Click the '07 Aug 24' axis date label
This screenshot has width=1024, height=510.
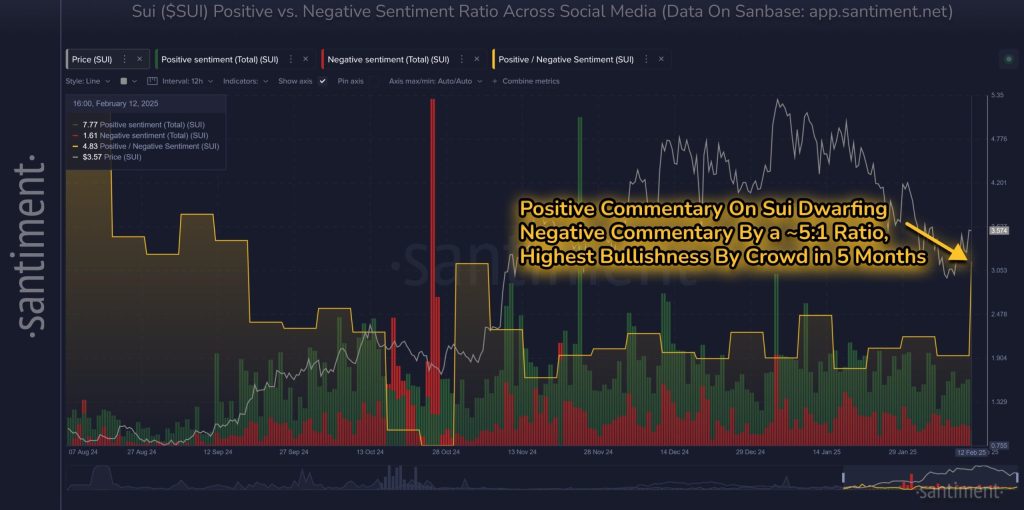point(82,452)
